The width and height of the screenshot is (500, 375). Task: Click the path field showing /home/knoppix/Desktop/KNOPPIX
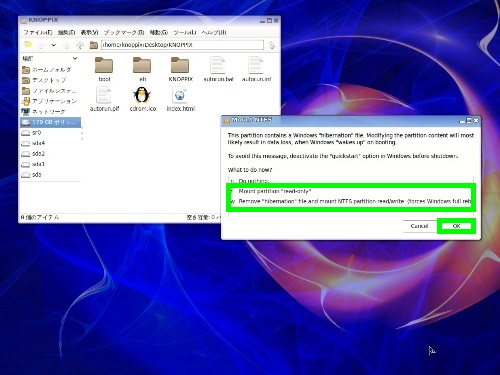[x=182, y=45]
